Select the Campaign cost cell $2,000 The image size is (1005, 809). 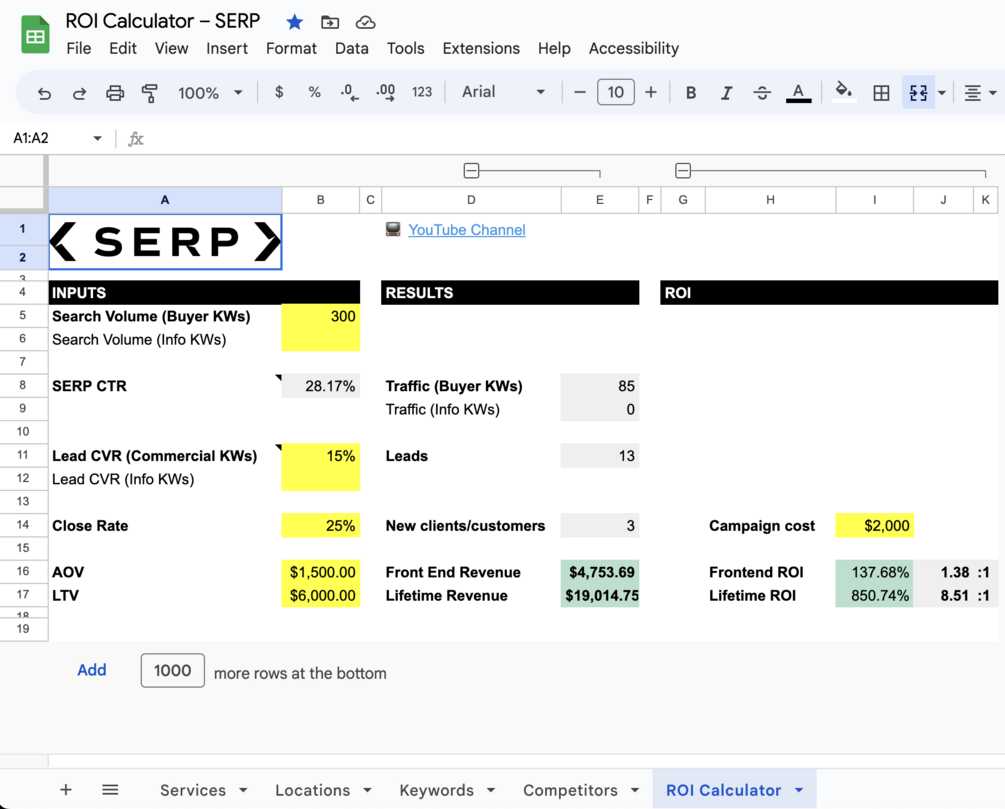pyautogui.click(x=874, y=526)
